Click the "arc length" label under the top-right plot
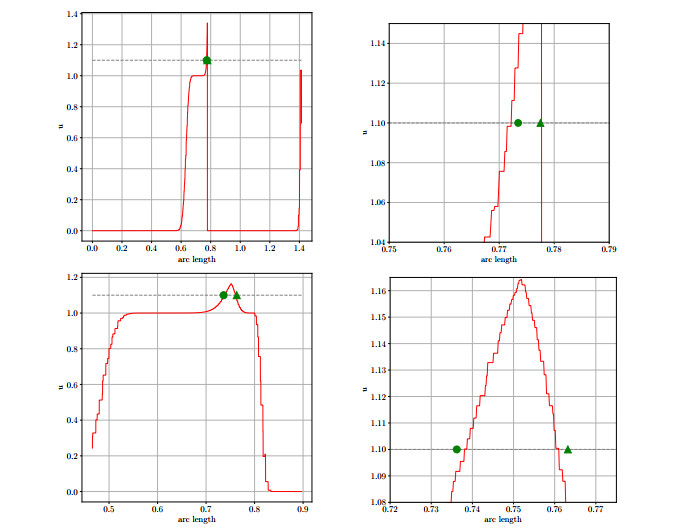Image resolution: width=692 pixels, height=528 pixels. tap(499, 259)
